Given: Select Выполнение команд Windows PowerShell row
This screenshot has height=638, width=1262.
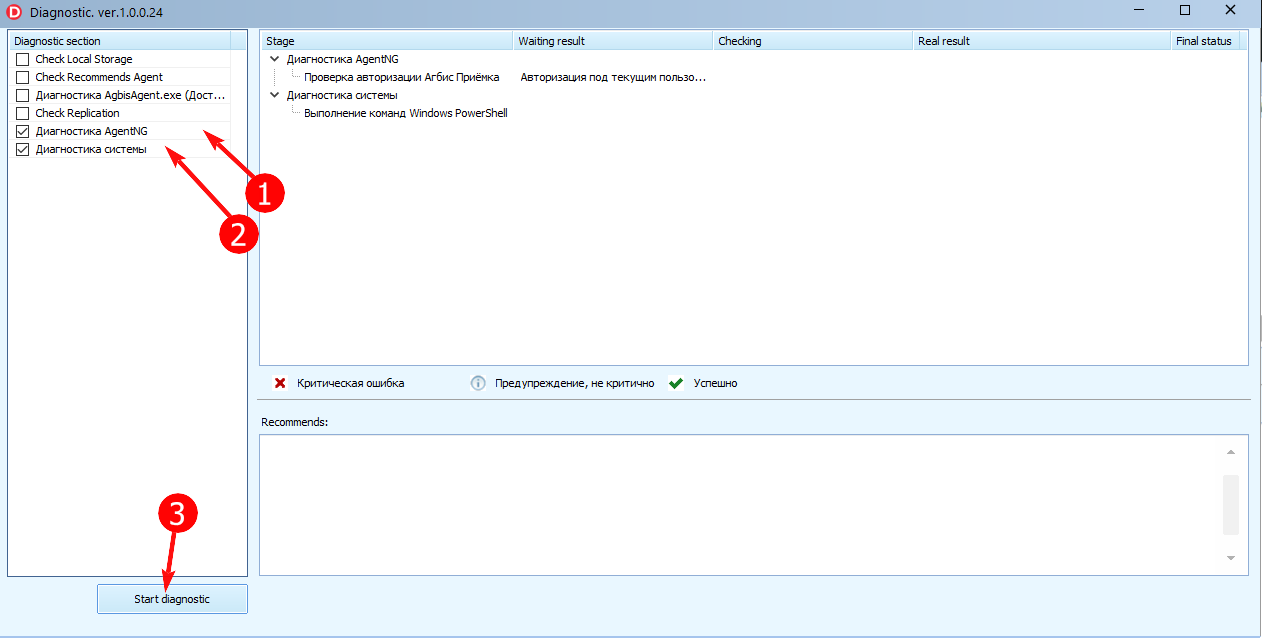Looking at the screenshot, I should coord(405,113).
